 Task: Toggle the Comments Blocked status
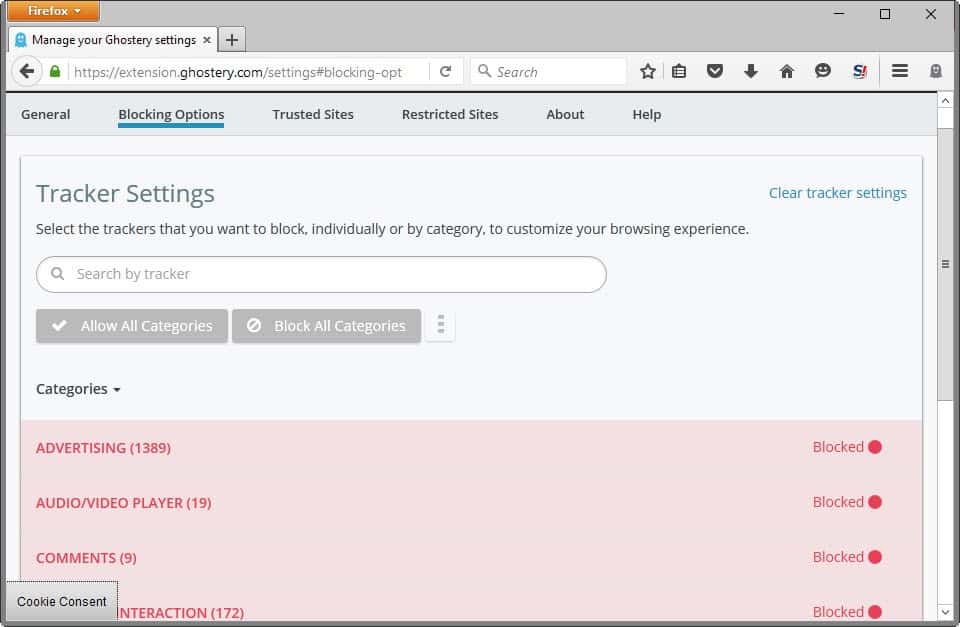coord(847,557)
